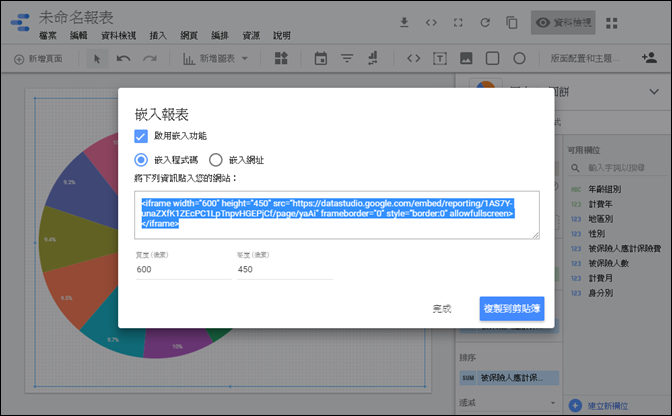Screen dimensions: 672x416
Task: Click the report title 未命名報表
Action: [76, 18]
